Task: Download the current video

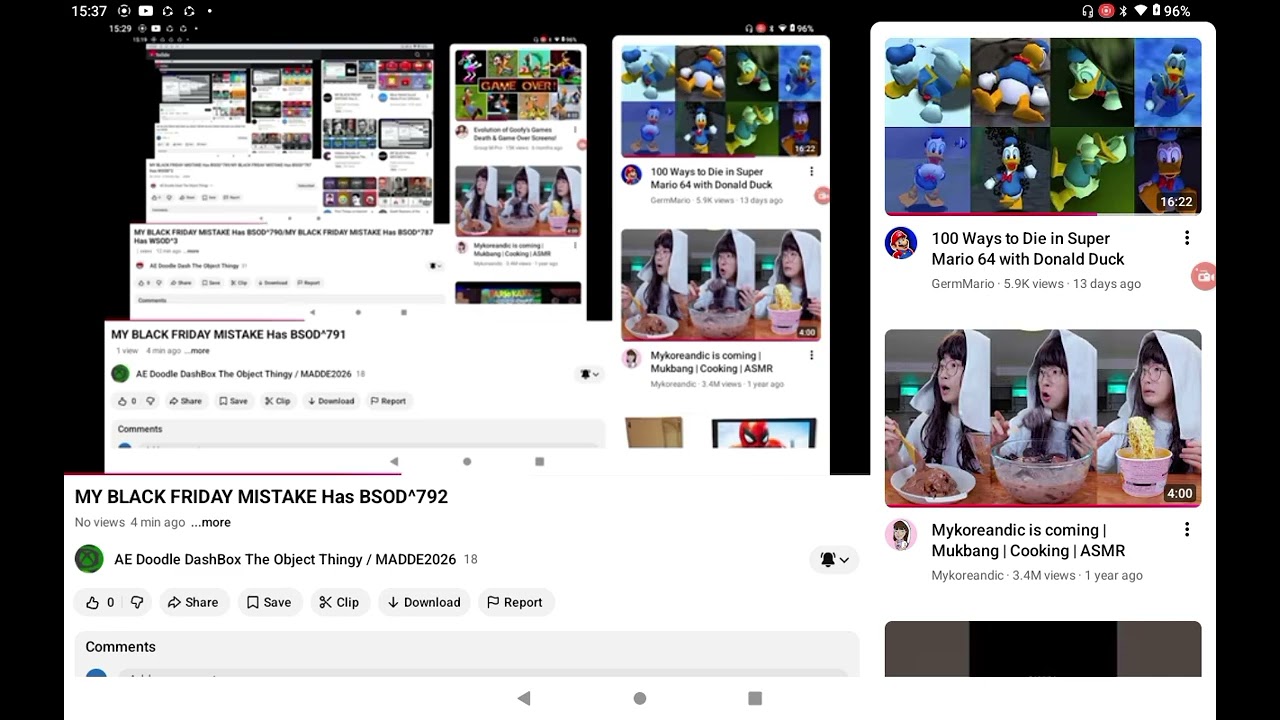Action: (424, 602)
